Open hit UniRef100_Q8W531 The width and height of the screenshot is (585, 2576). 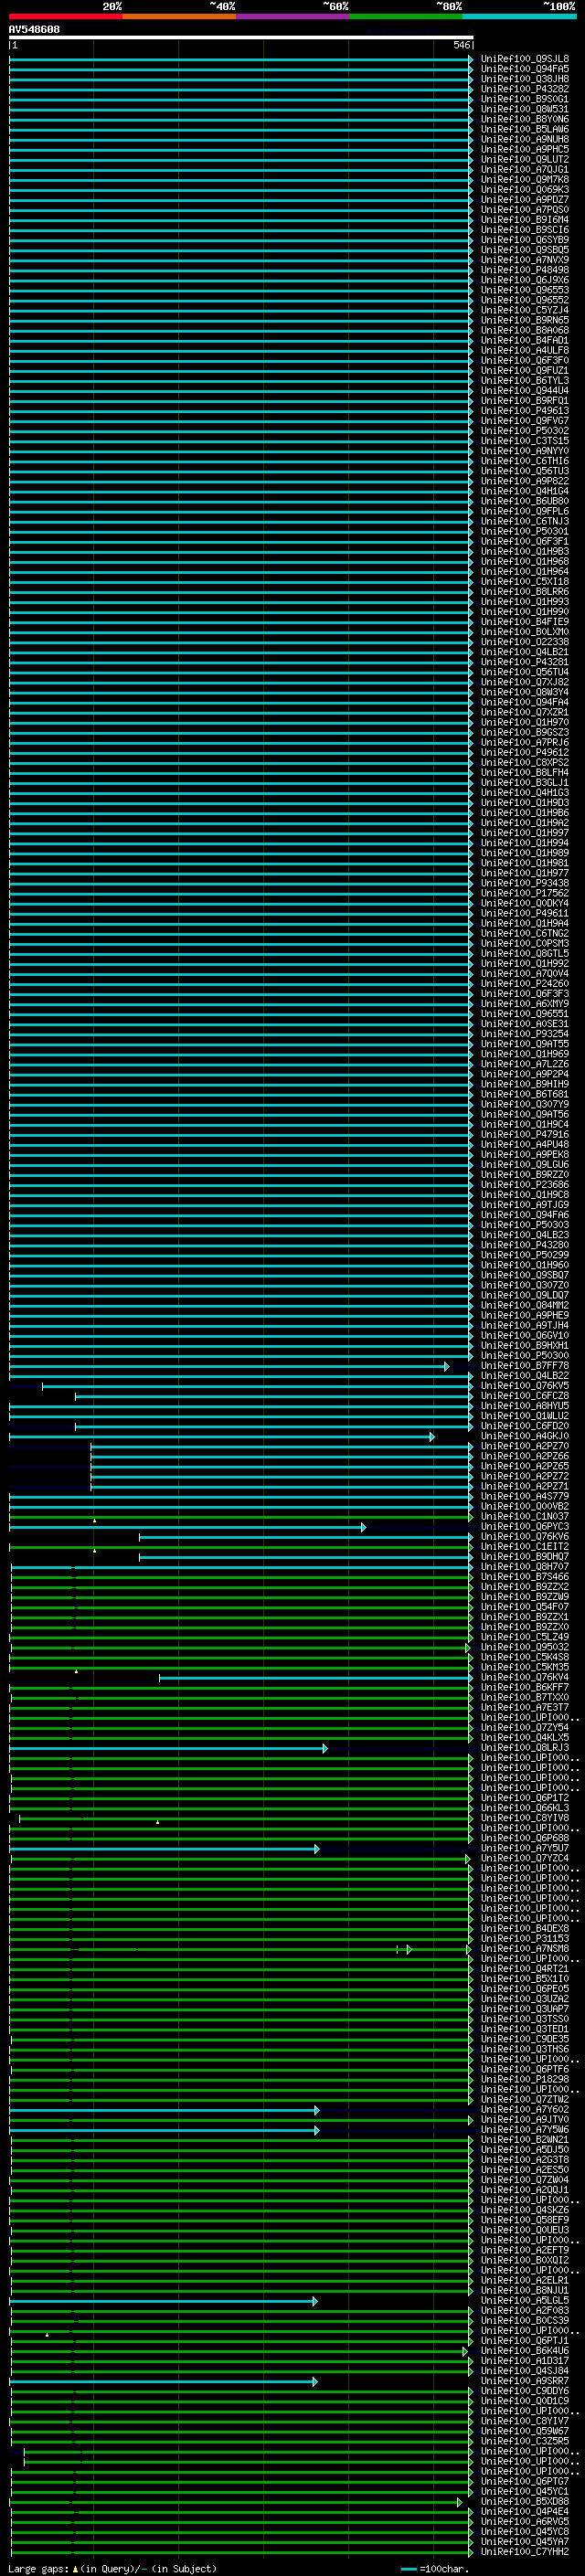pos(524,109)
